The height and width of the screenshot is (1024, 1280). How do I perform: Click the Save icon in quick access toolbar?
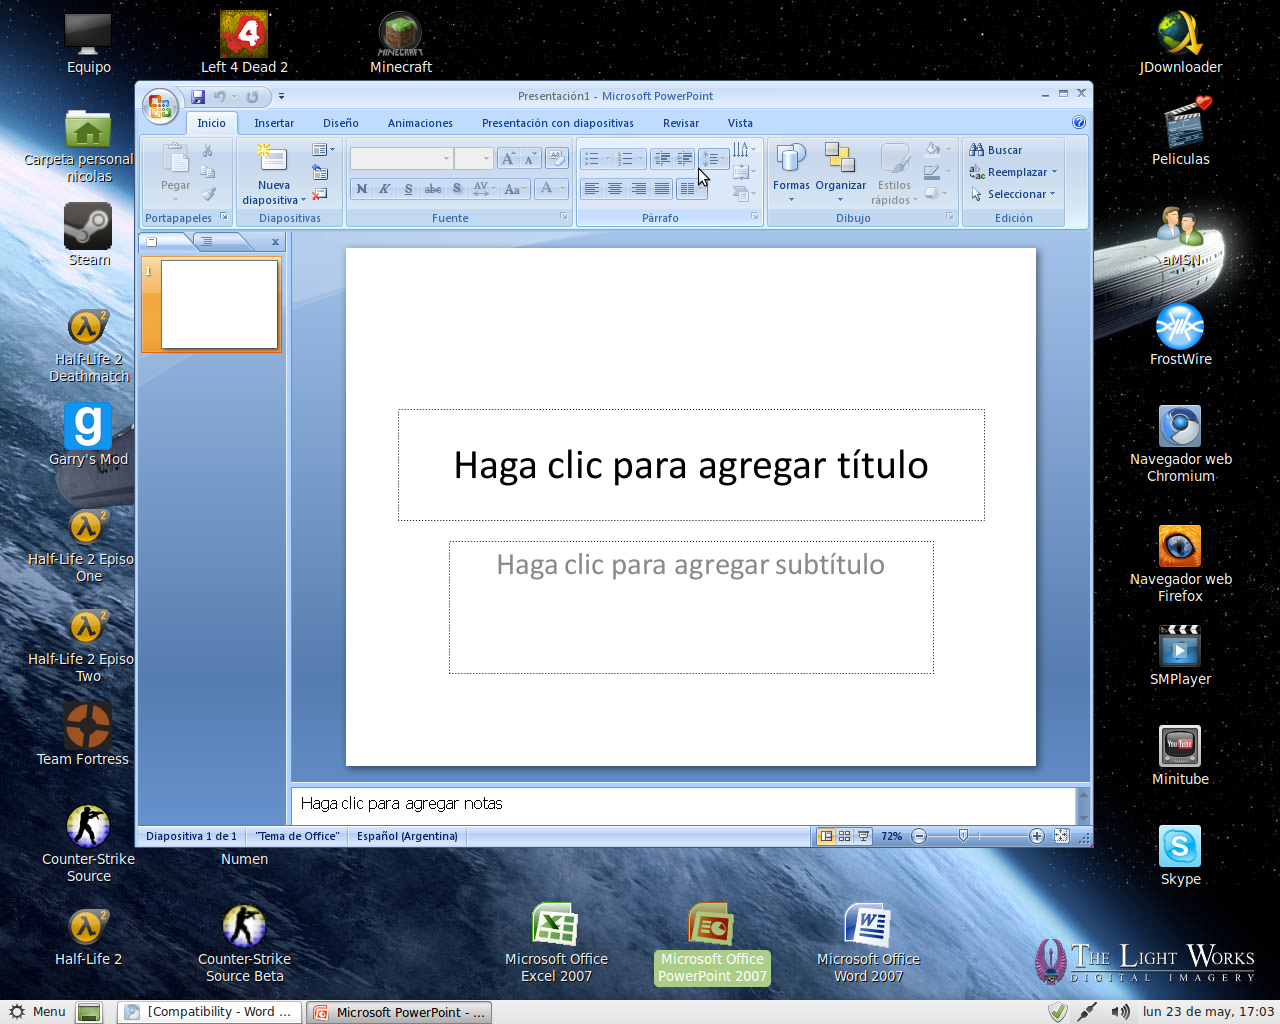click(x=198, y=97)
